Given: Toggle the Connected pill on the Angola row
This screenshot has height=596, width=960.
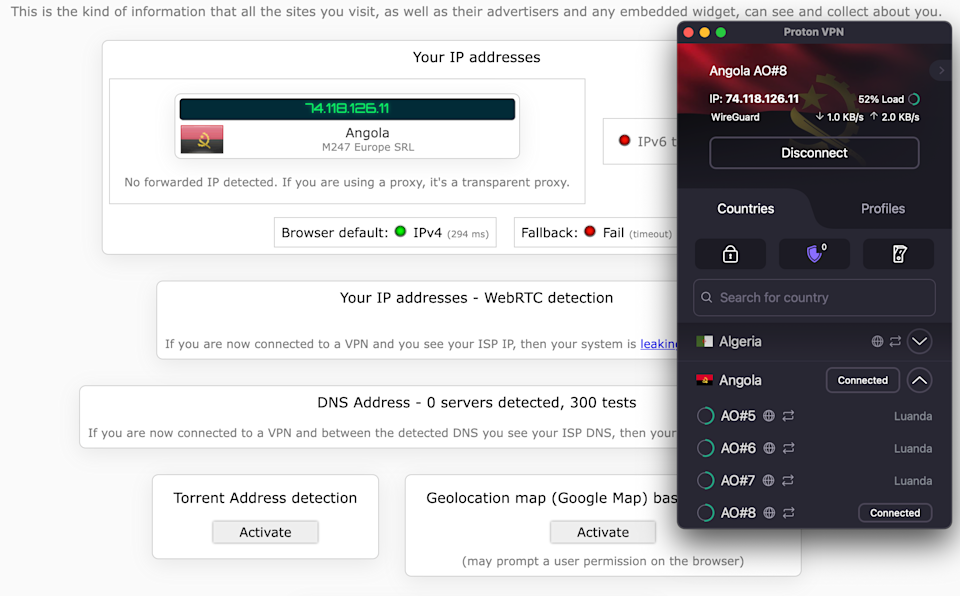Looking at the screenshot, I should click(862, 380).
